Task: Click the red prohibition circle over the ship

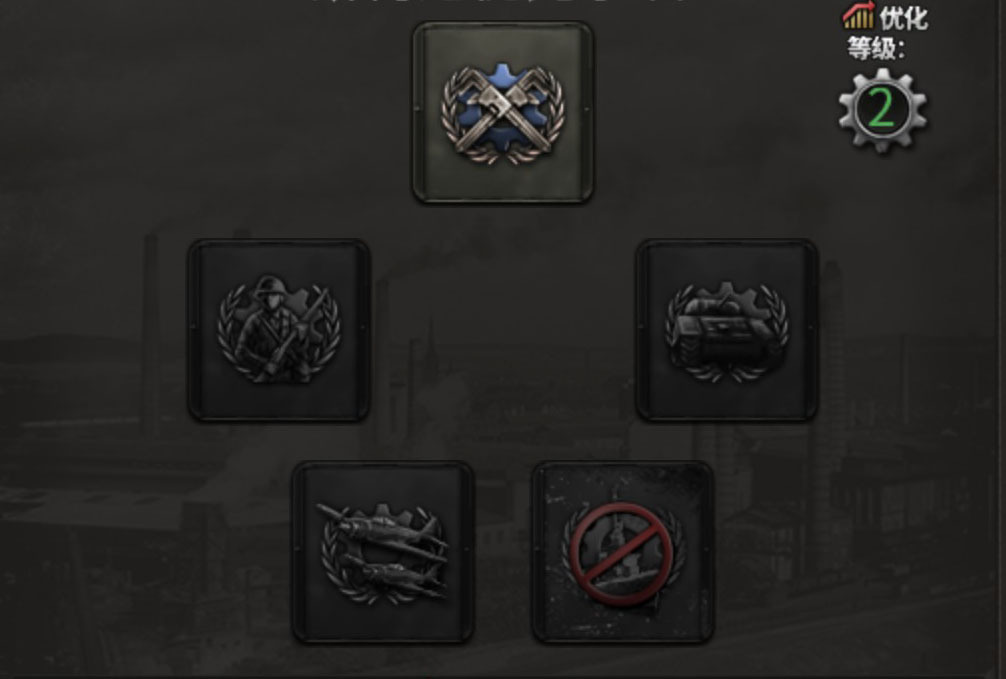Action: point(622,554)
